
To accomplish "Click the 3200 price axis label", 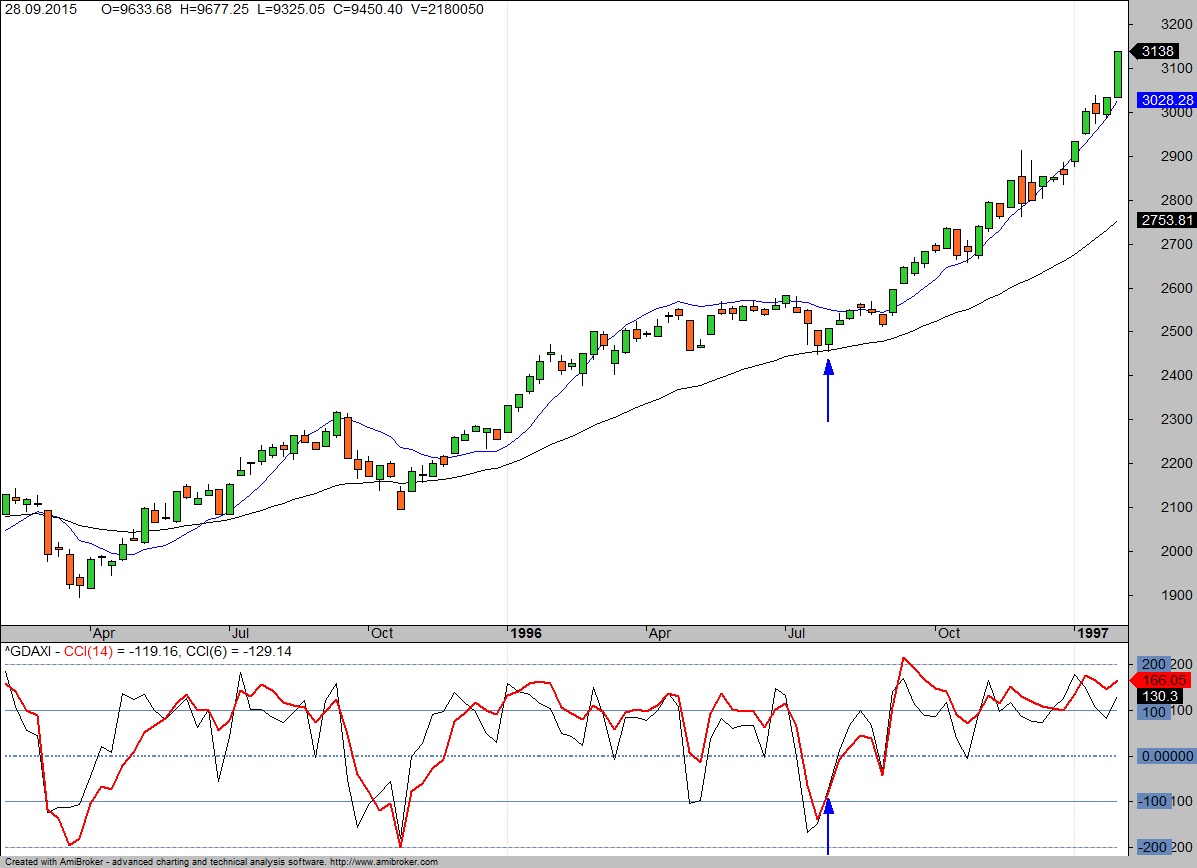I will point(1176,24).
